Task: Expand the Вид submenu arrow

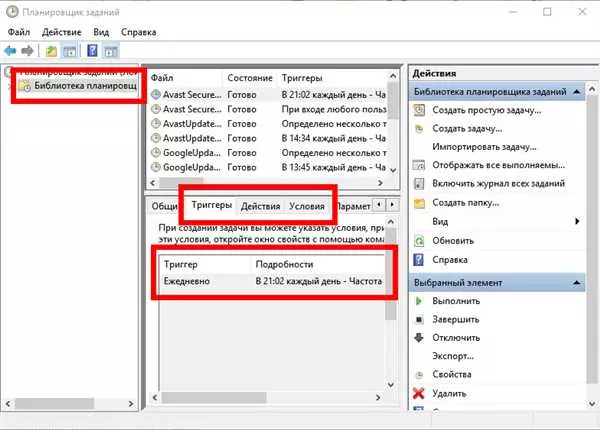Action: 577,221
